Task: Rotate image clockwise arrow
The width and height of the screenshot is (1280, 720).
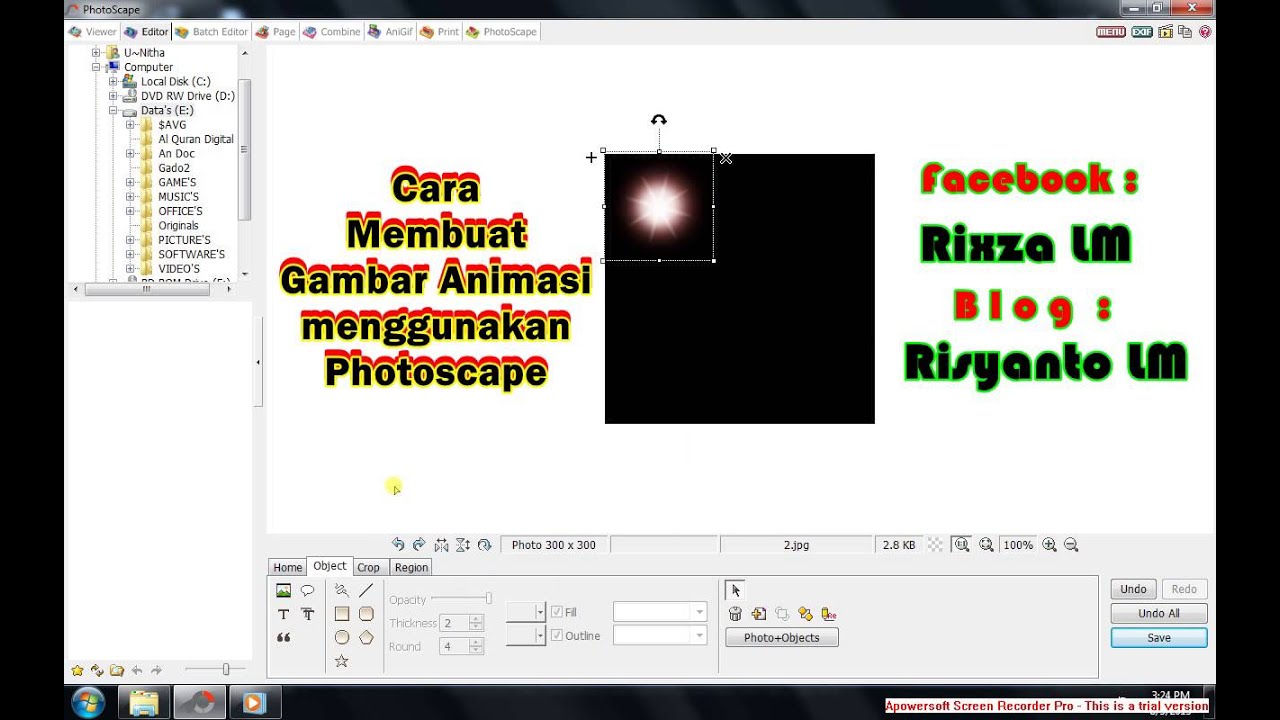Action: click(419, 544)
